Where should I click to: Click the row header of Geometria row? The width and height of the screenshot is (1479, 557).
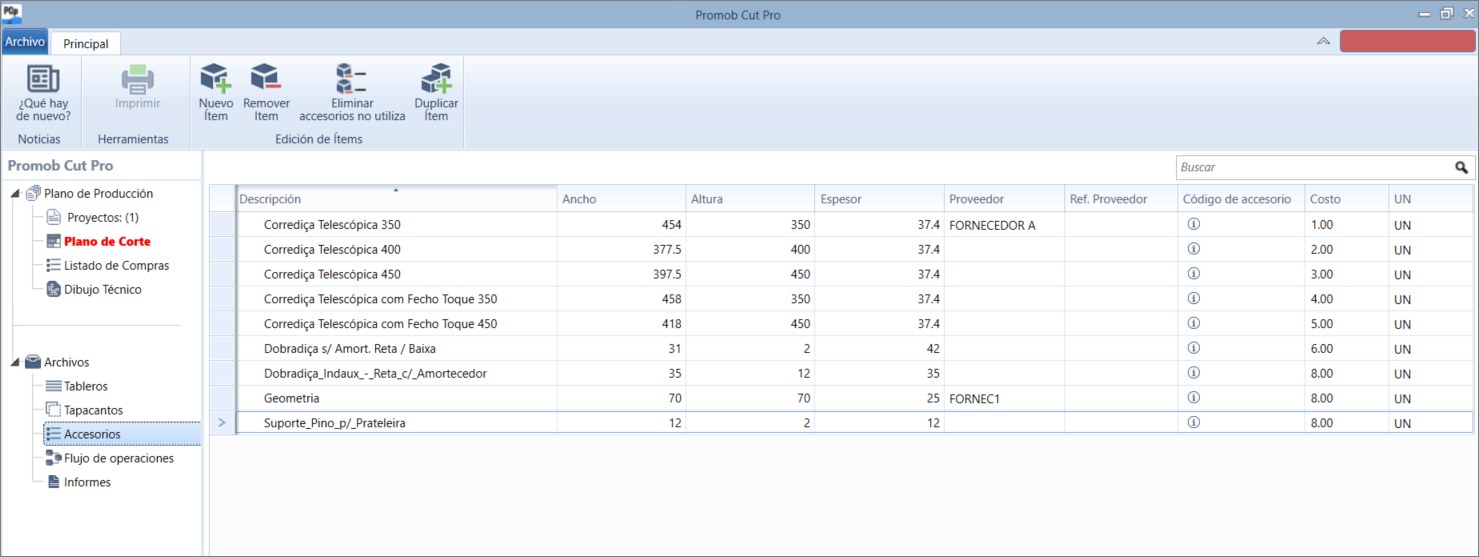[221, 398]
